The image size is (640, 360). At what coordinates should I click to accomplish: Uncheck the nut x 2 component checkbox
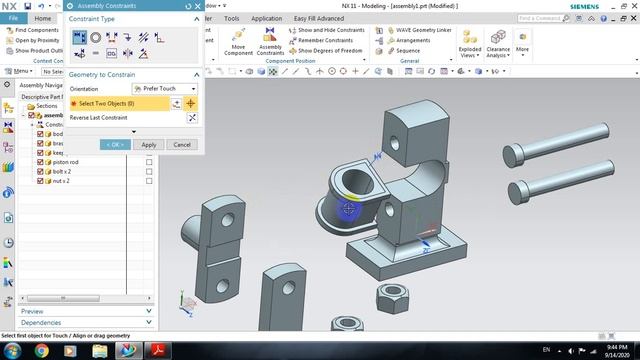point(40,181)
